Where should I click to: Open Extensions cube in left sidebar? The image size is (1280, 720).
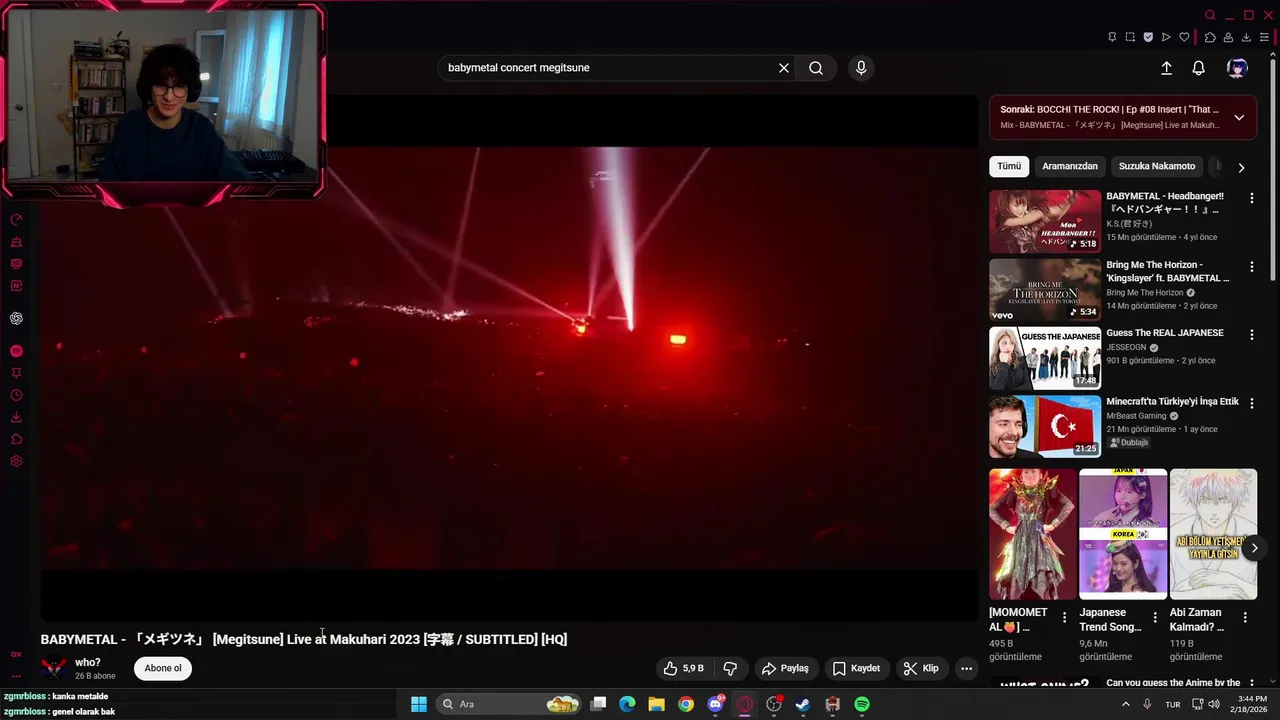click(x=16, y=439)
